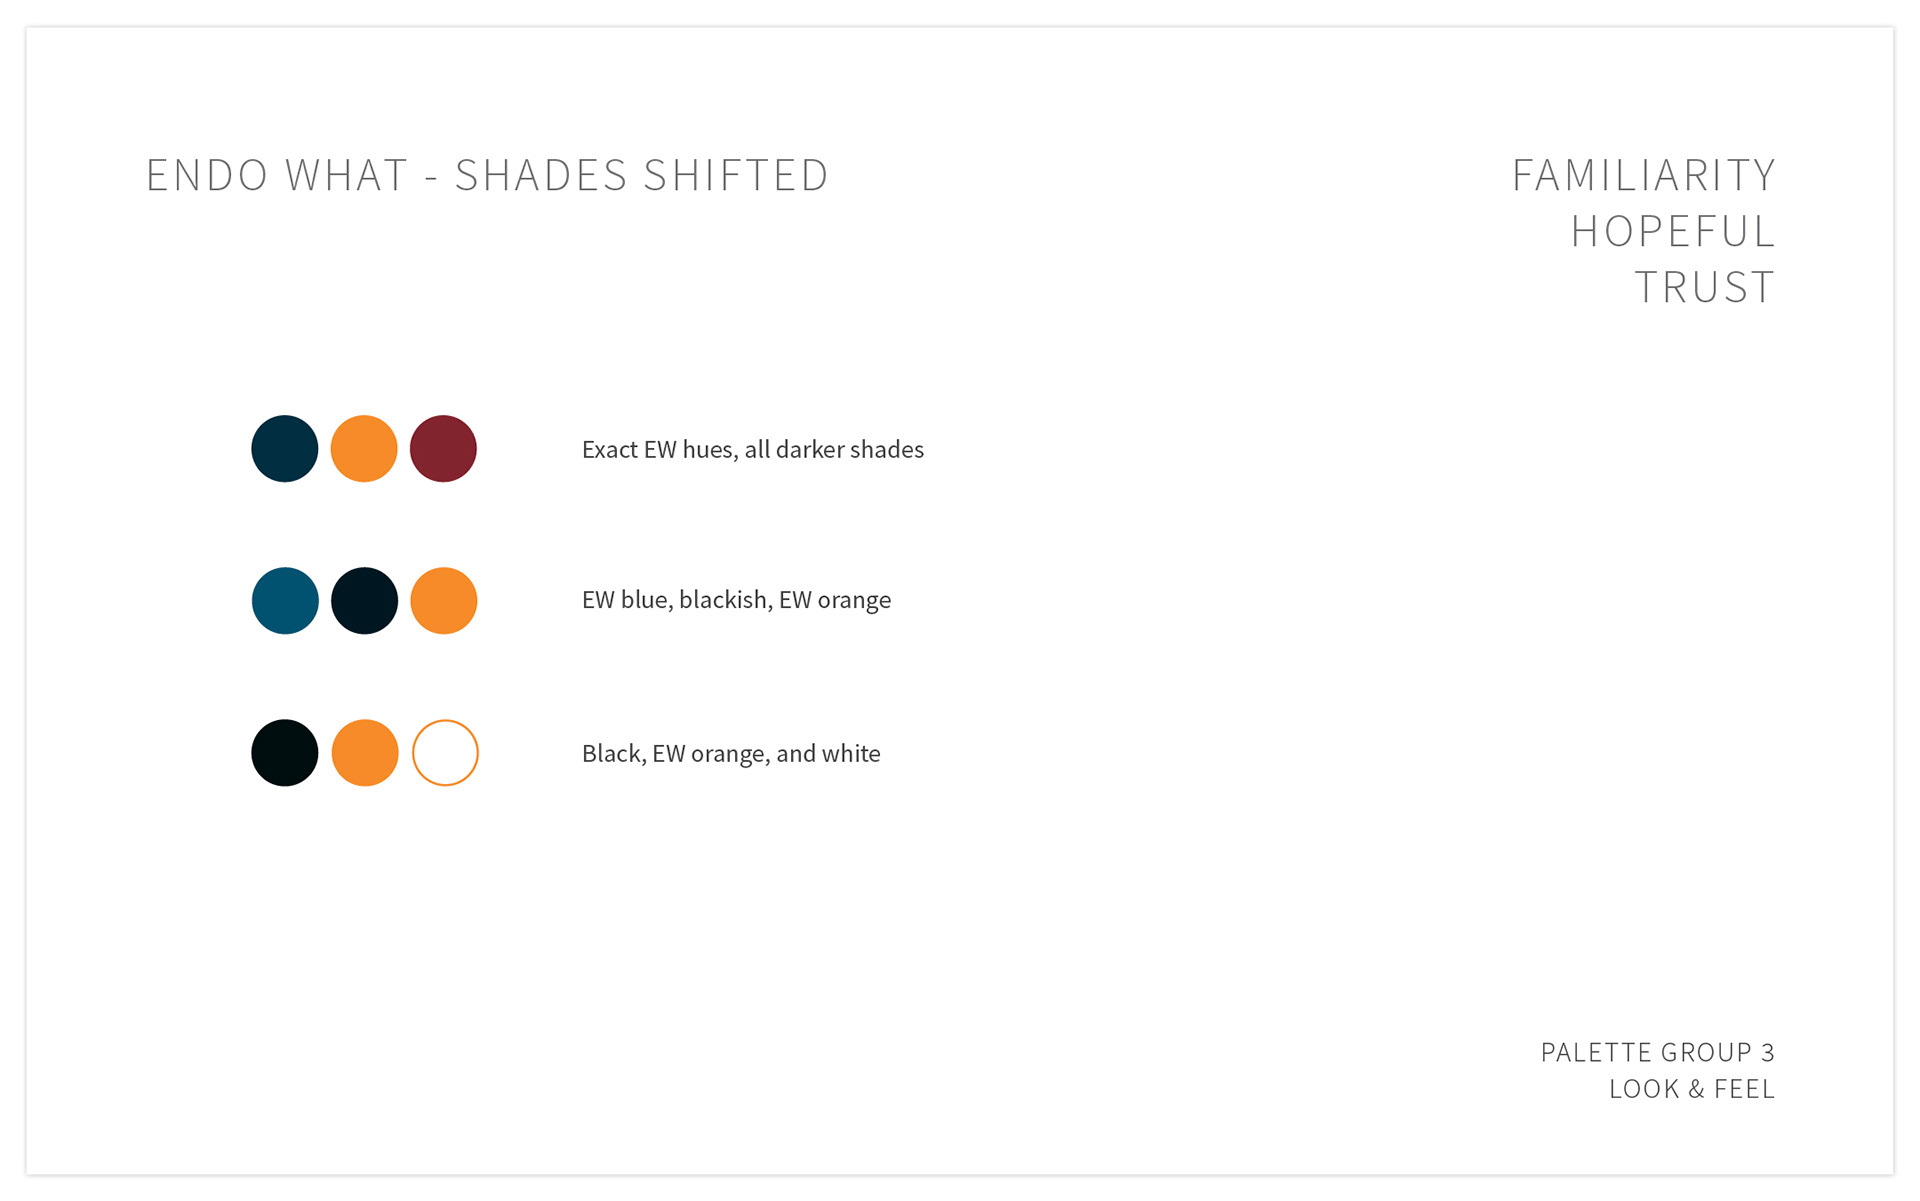Click the blackish swatch in second row
The height and width of the screenshot is (1201, 1920).
coord(364,601)
